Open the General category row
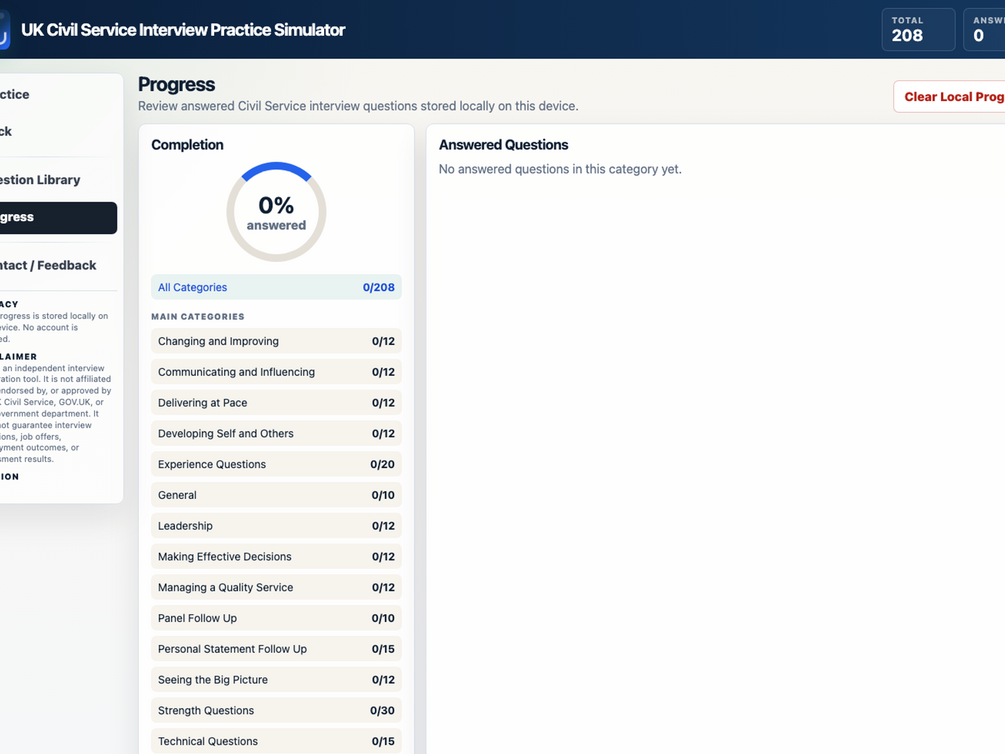1005x754 pixels. [276, 495]
